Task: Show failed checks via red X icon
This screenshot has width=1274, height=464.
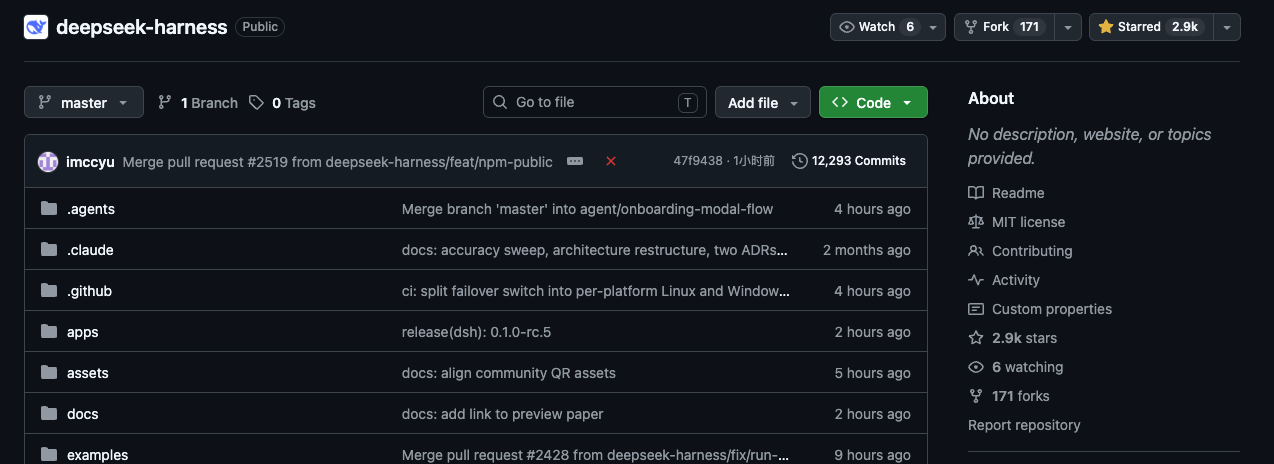Action: (x=611, y=161)
